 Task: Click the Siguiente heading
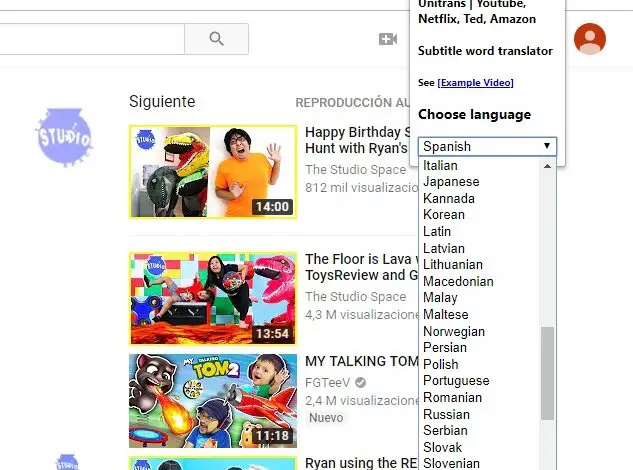click(x=162, y=101)
